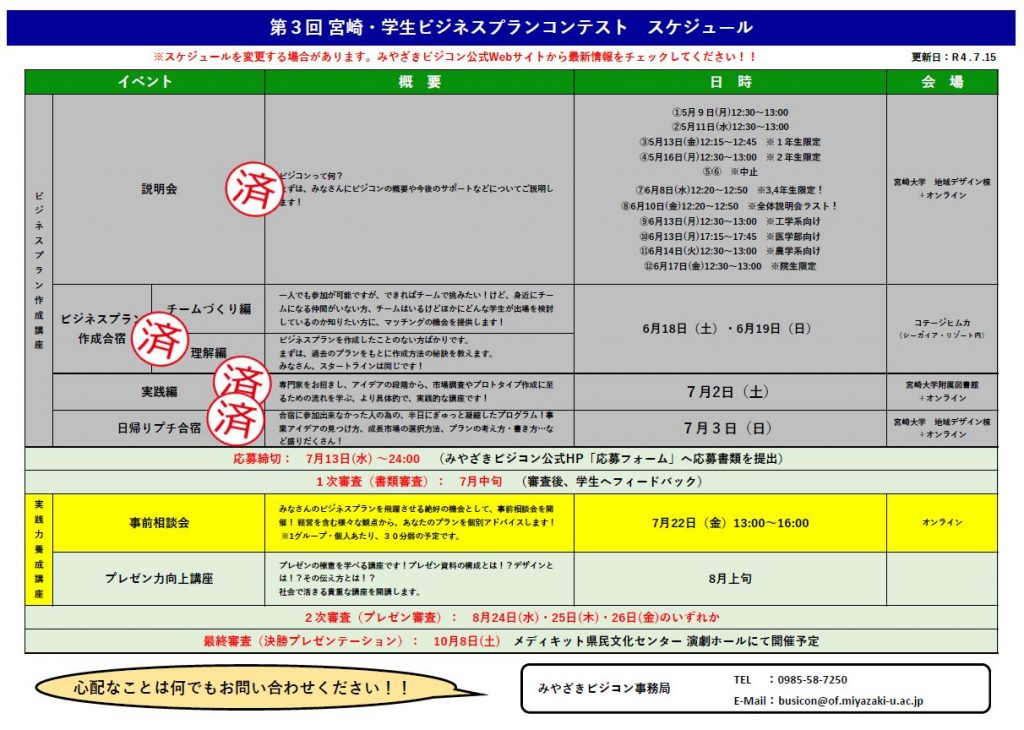This screenshot has height=730, width=1024.
Task: Click the '実践編' event cell
Action: click(x=159, y=392)
